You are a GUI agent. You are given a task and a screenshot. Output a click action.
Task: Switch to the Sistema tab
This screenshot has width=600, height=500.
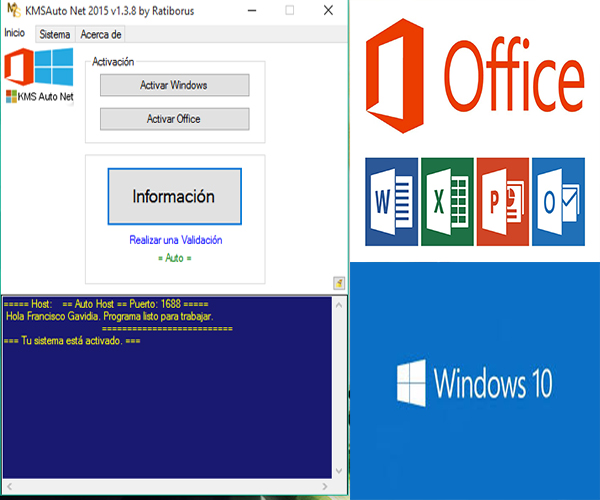pyautogui.click(x=55, y=34)
